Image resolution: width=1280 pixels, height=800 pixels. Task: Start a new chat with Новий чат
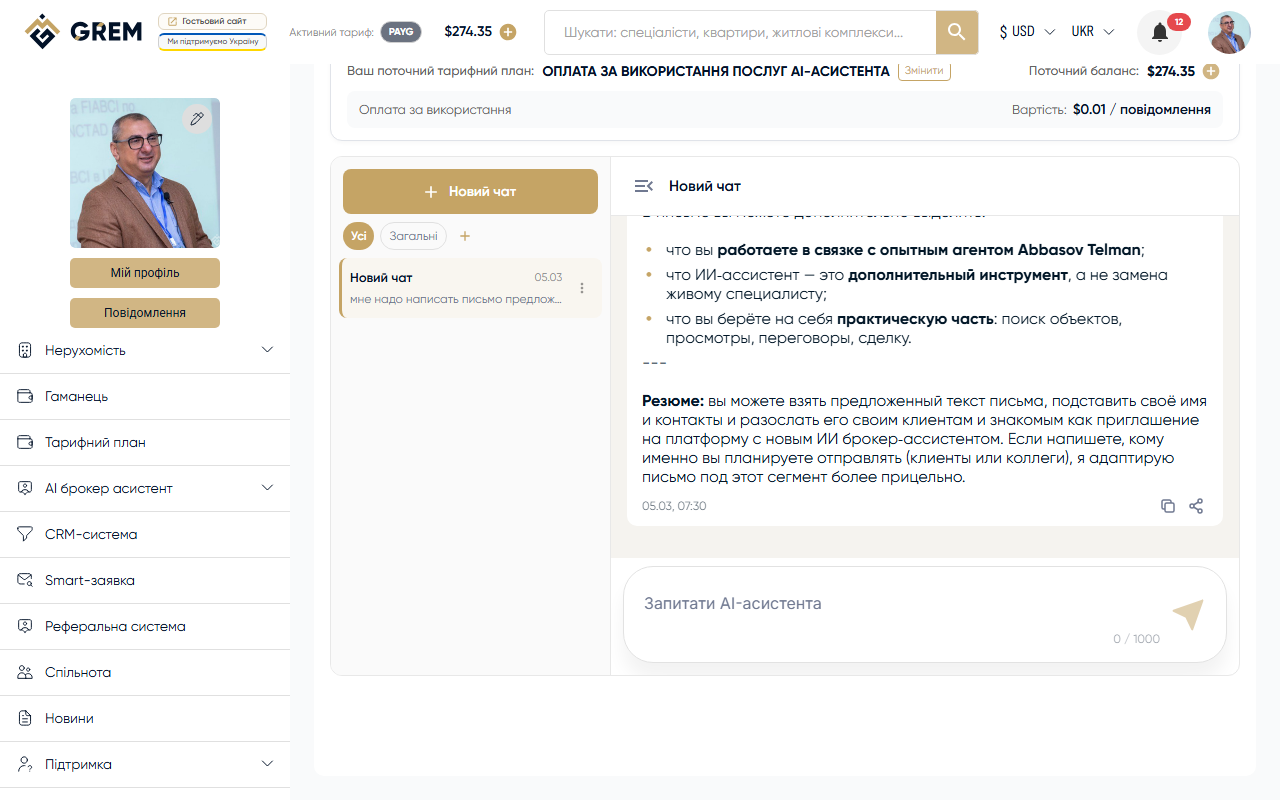470,191
